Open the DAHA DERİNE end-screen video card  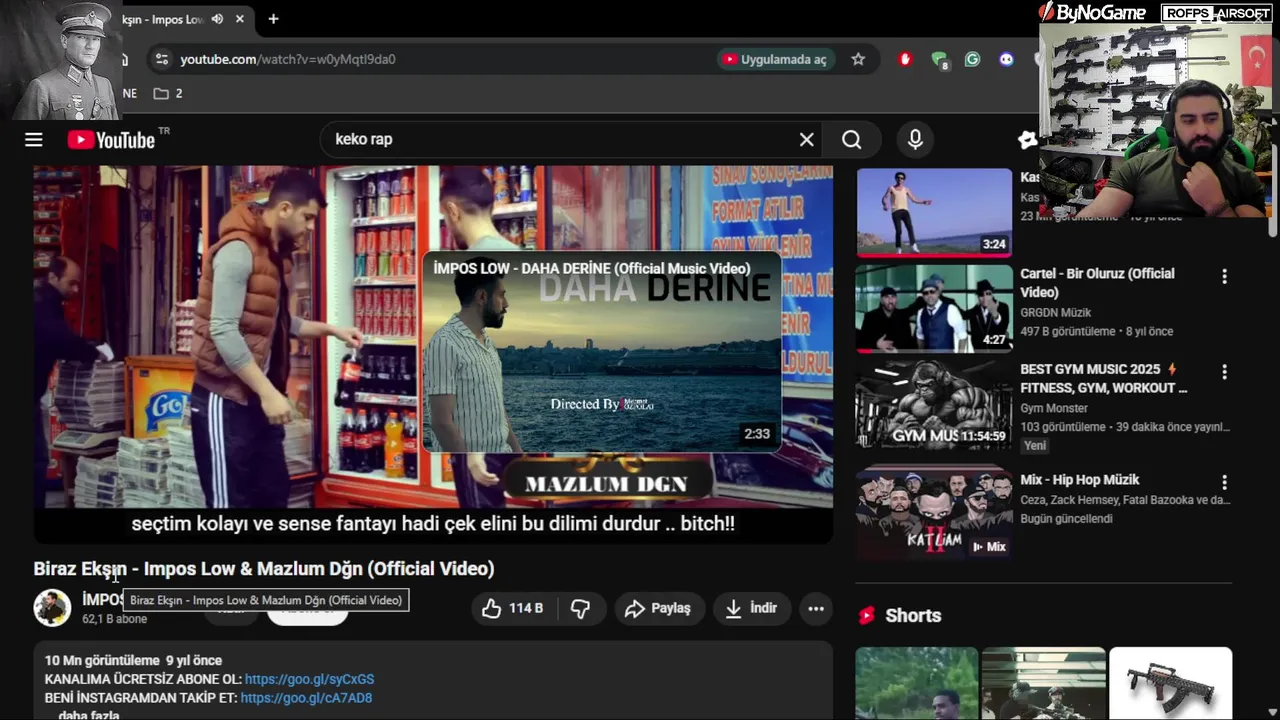(601, 352)
